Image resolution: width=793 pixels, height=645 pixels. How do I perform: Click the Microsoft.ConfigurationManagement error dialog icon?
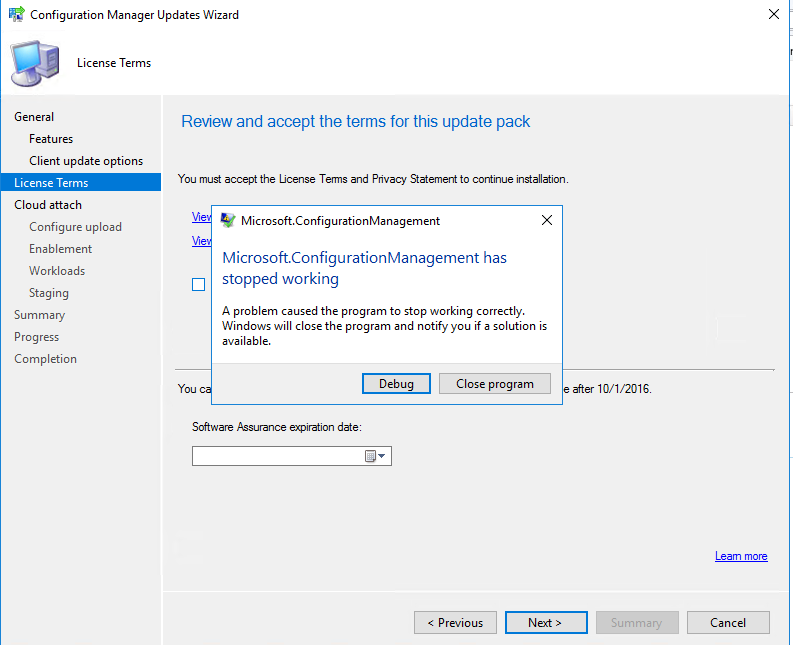click(x=228, y=221)
